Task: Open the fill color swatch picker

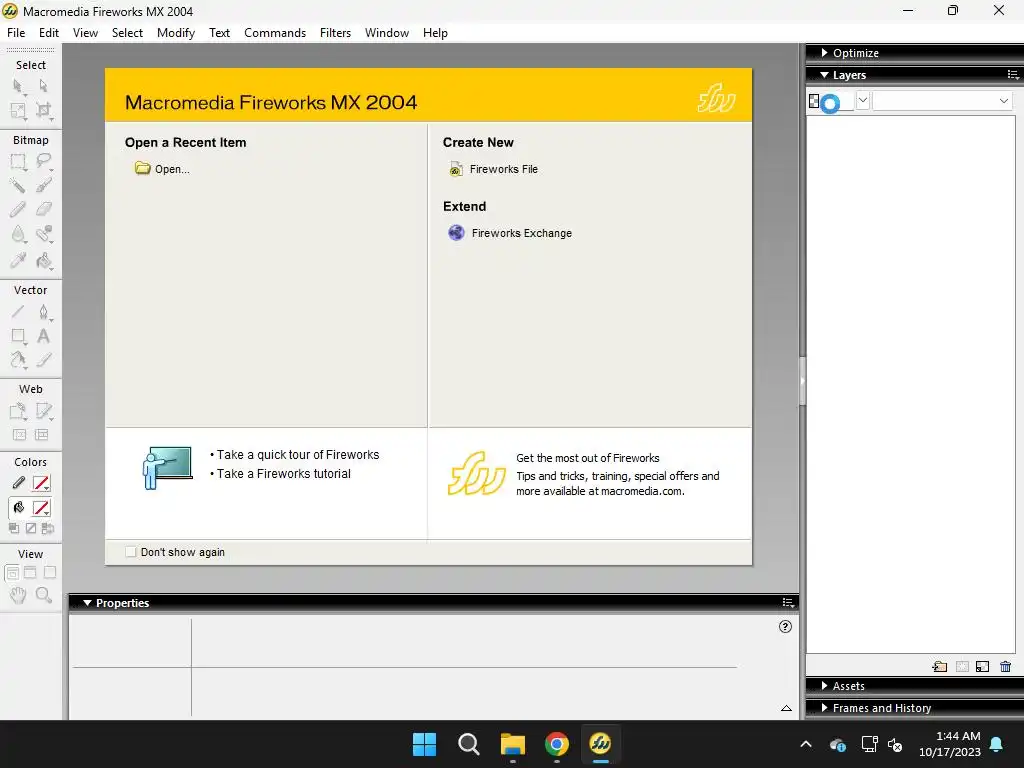Action: pyautogui.click(x=41, y=508)
